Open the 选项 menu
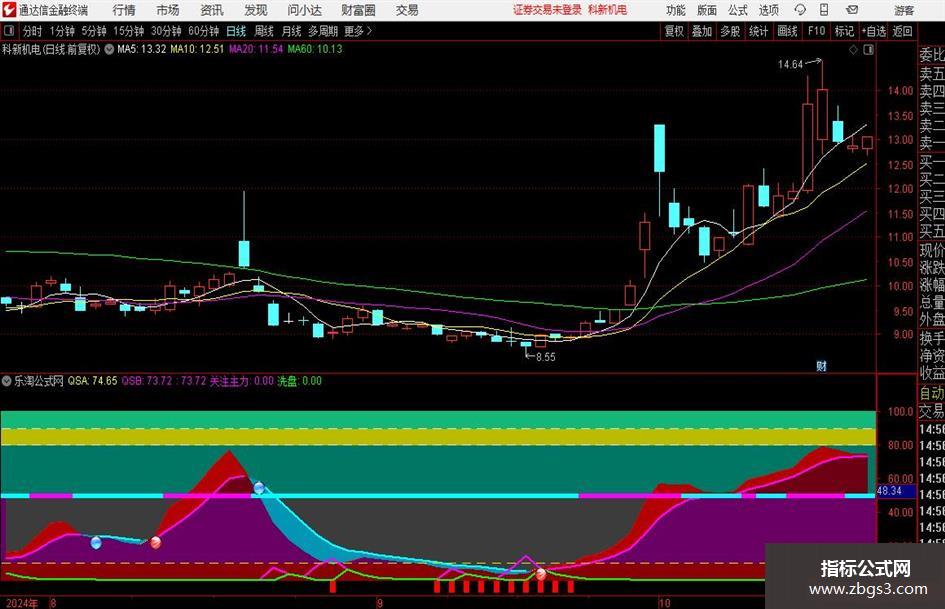 (x=768, y=10)
